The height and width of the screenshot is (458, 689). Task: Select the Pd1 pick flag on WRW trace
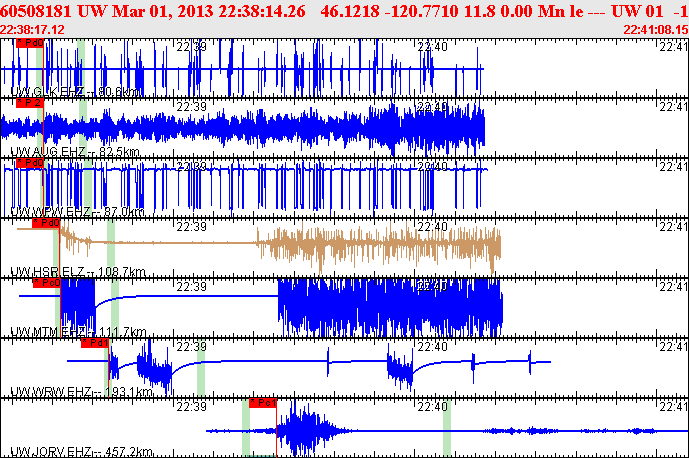pyautogui.click(x=94, y=343)
